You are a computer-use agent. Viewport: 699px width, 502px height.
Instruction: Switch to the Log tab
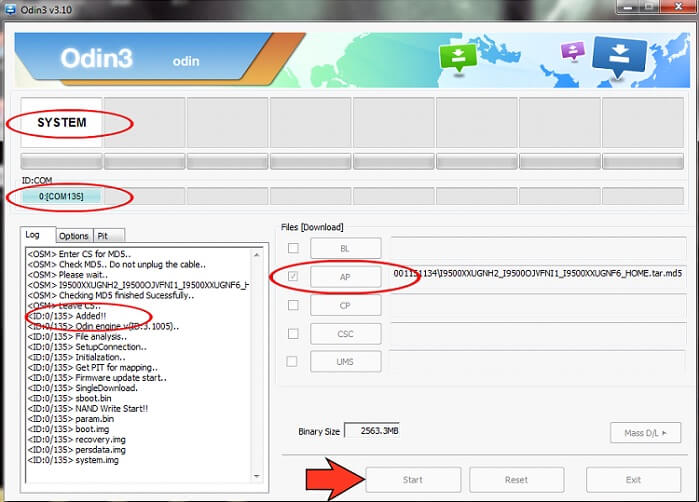click(37, 235)
